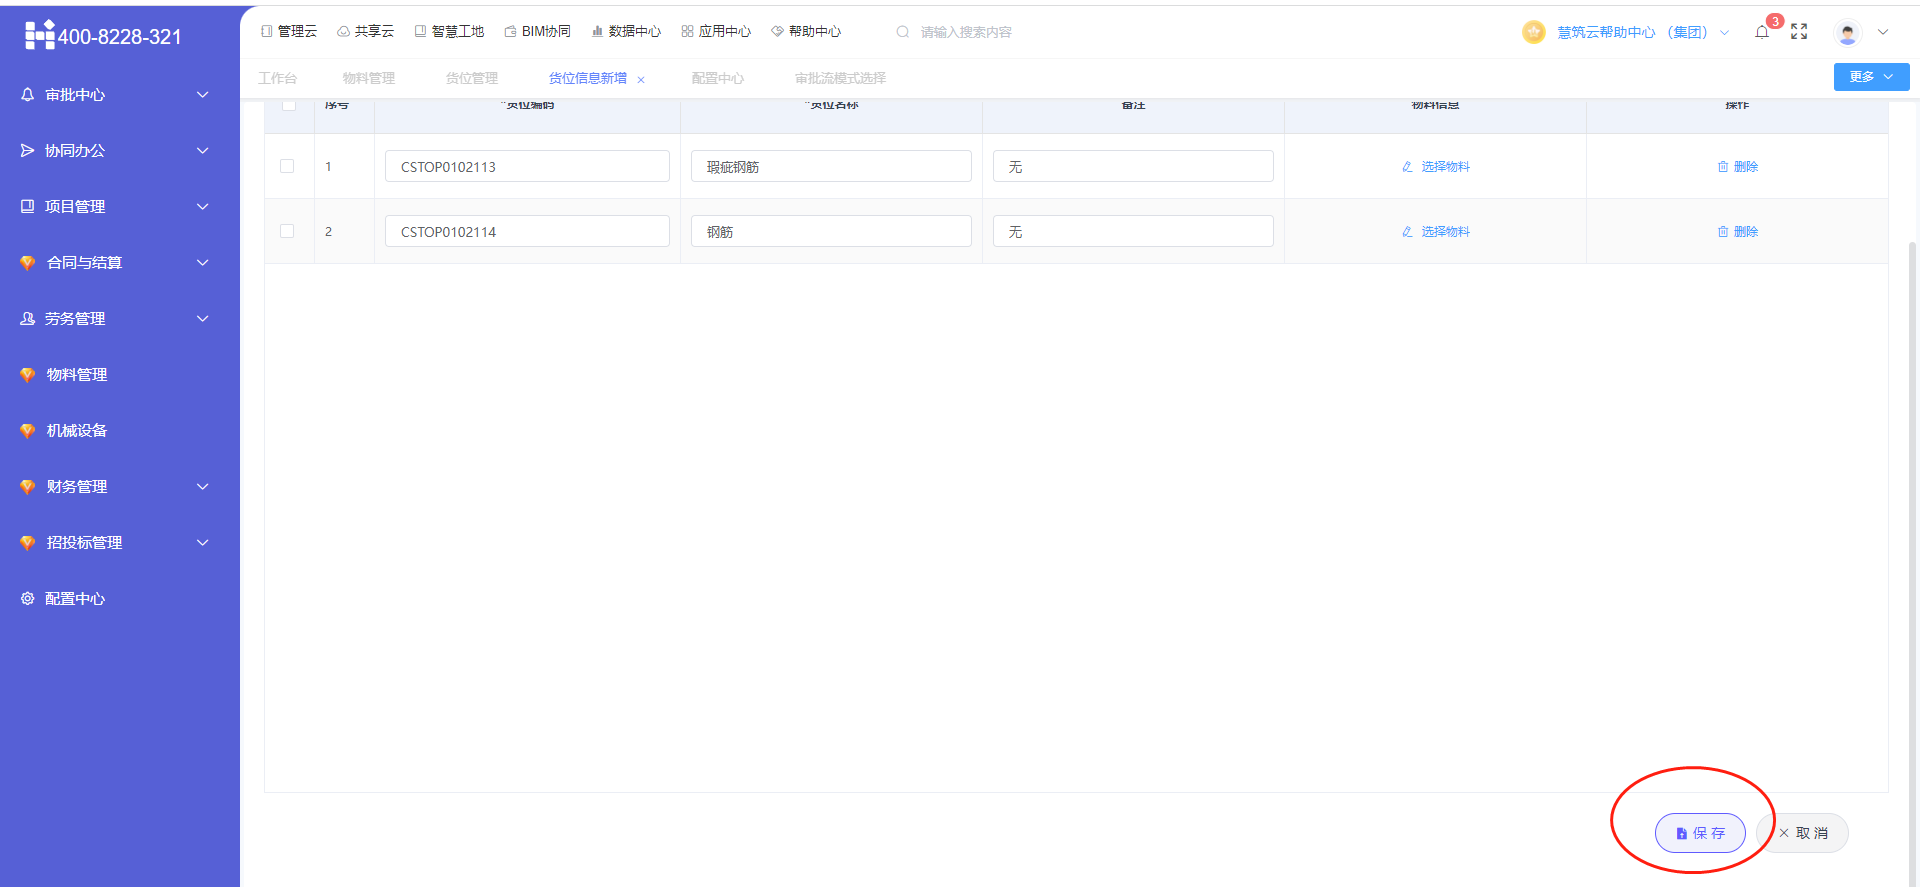Expand the 项目管理 chevron
This screenshot has height=887, width=1920.
[x=203, y=206]
